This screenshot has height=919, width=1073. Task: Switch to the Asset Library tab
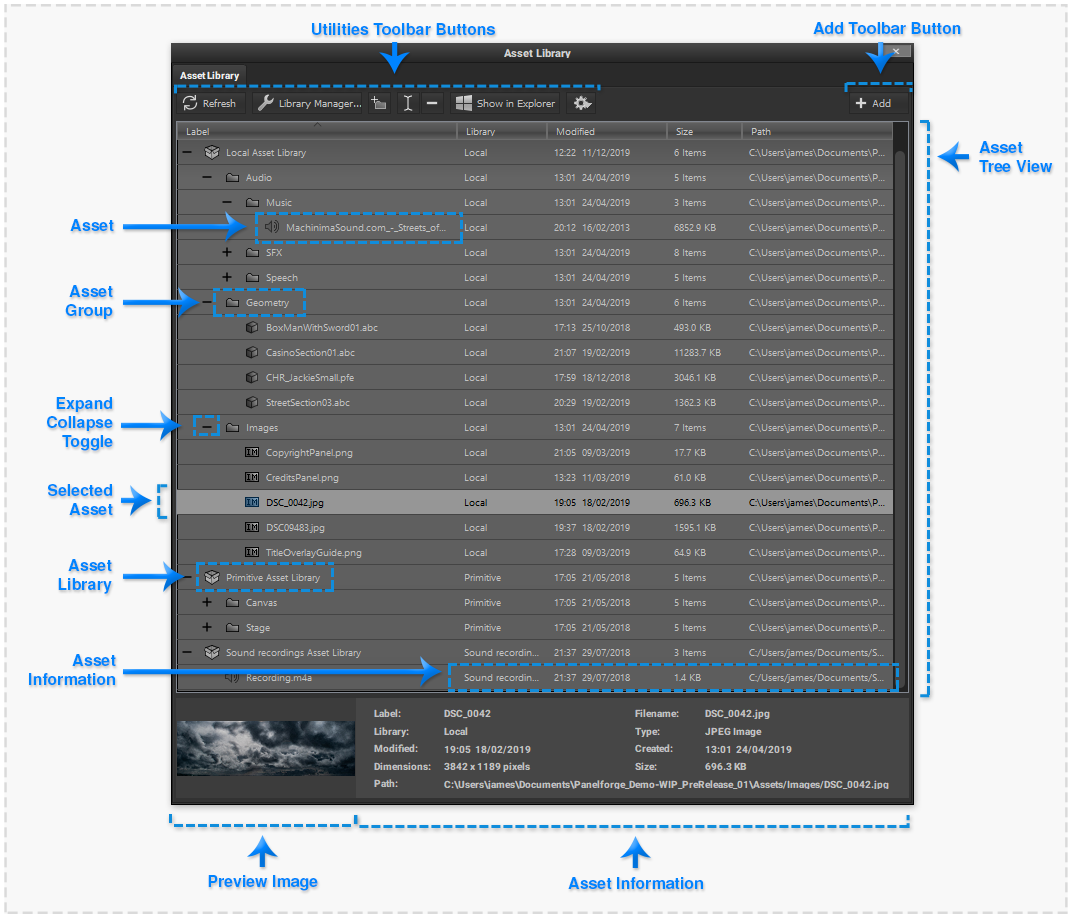[209, 76]
